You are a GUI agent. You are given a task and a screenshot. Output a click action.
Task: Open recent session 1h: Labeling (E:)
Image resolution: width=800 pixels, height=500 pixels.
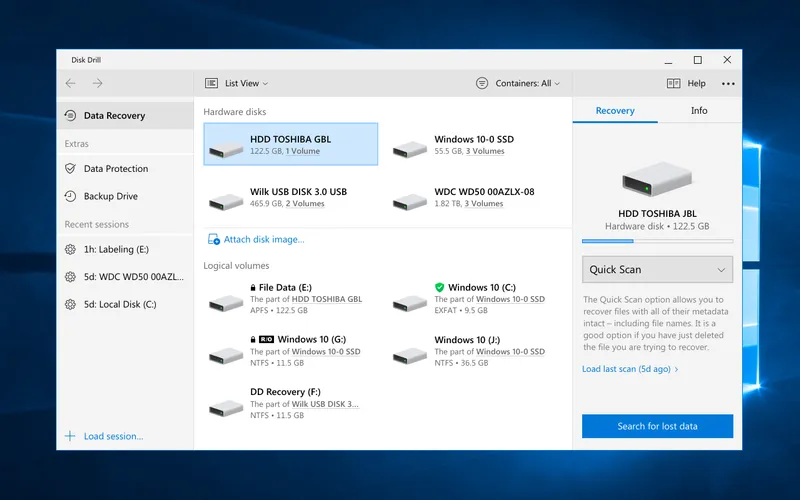[126, 249]
